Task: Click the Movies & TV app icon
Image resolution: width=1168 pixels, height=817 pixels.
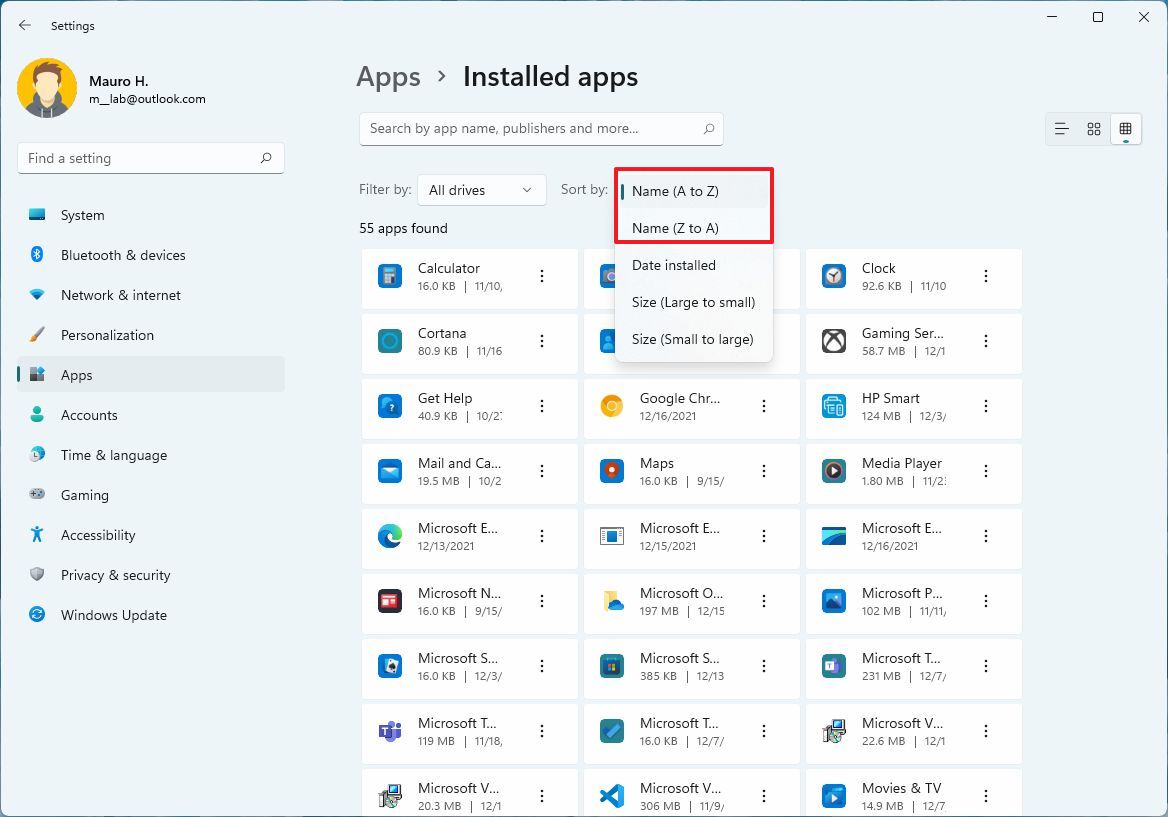Action: click(833, 796)
